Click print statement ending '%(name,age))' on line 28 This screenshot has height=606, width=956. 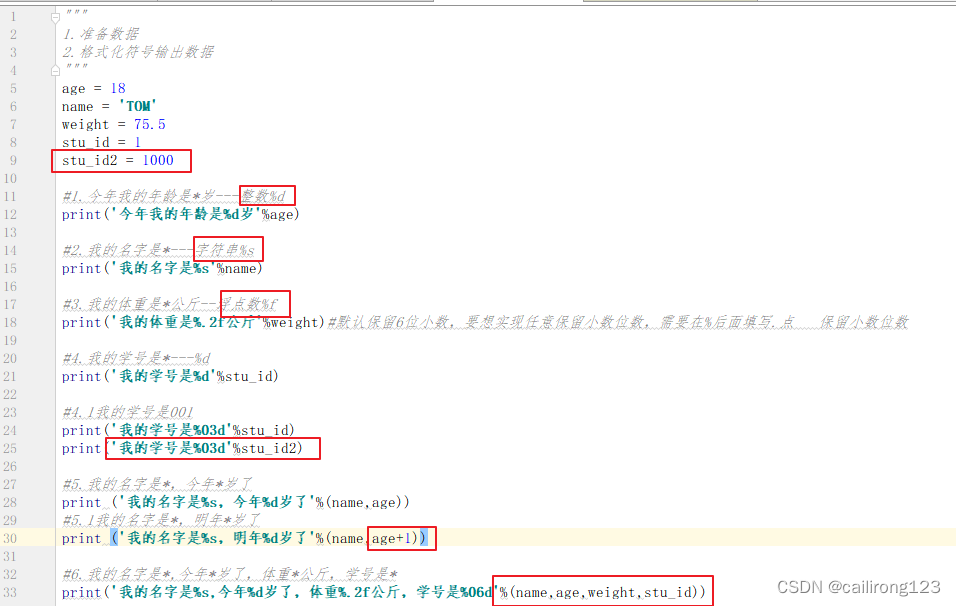pyautogui.click(x=235, y=502)
